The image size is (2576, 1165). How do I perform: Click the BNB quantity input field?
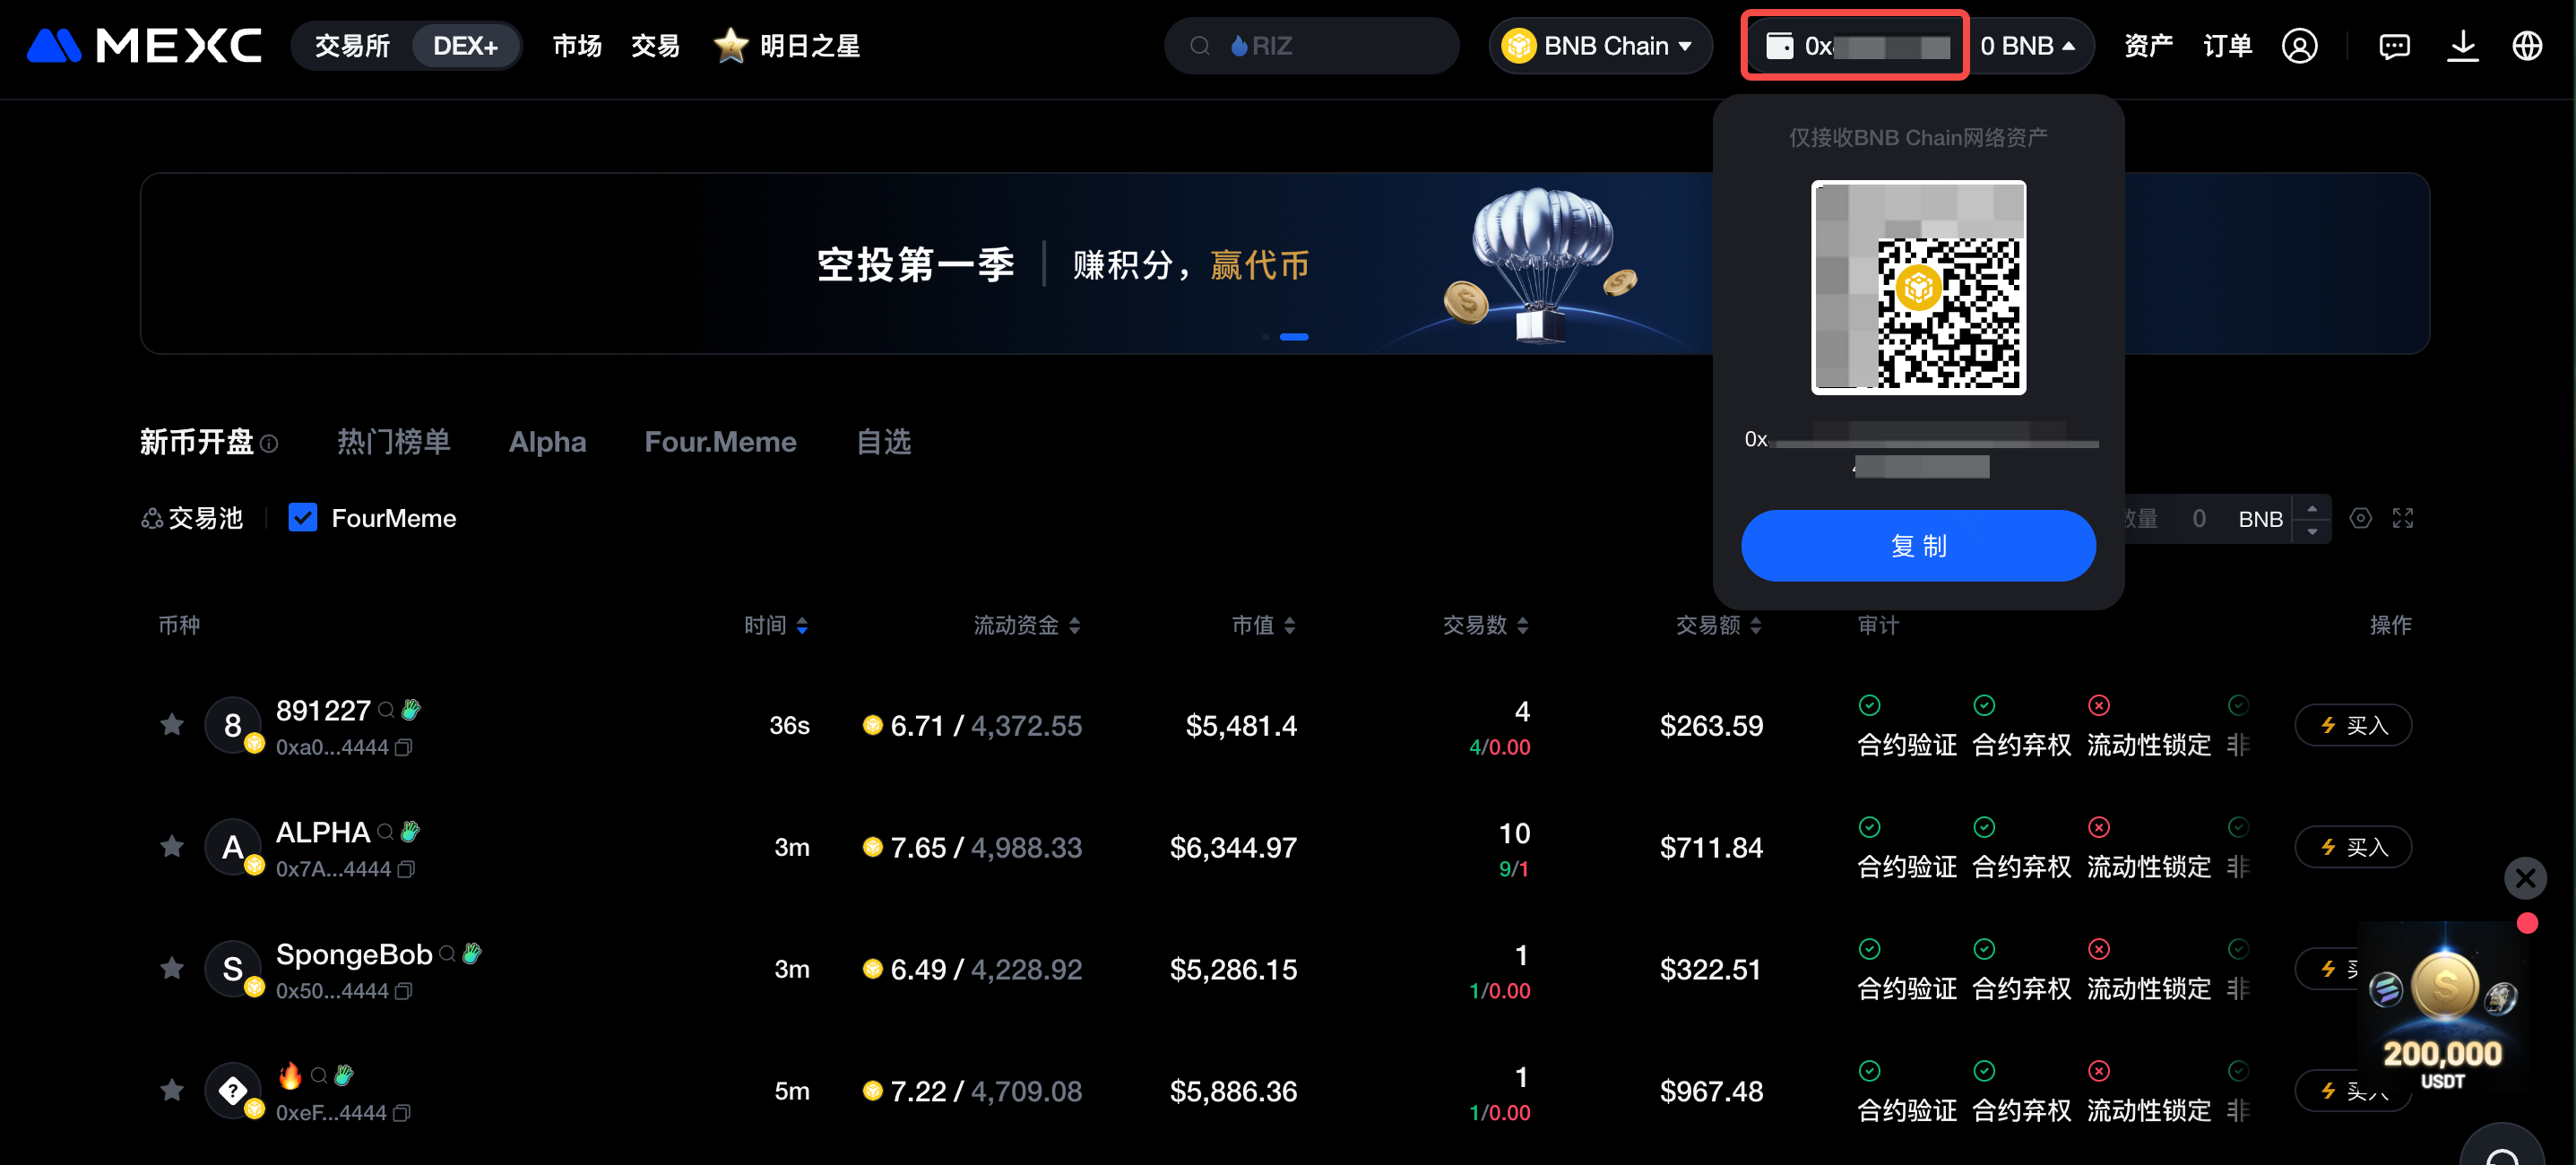(2200, 518)
